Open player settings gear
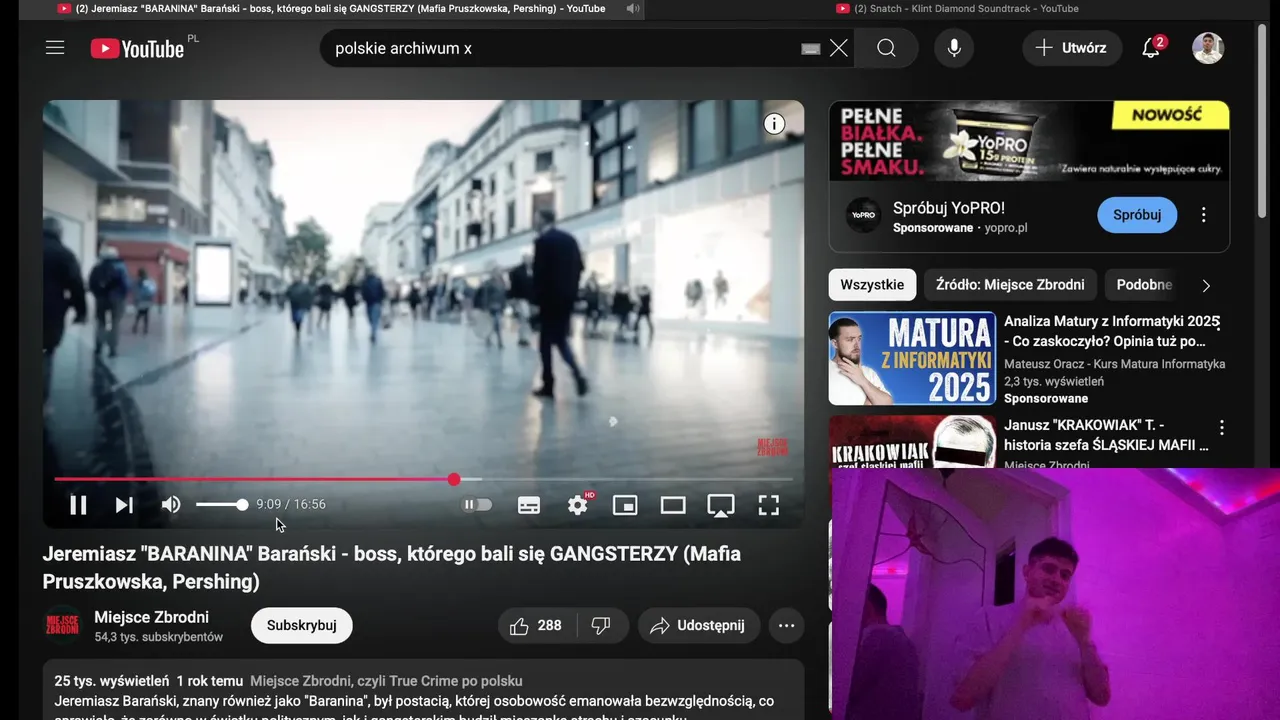 [x=578, y=505]
